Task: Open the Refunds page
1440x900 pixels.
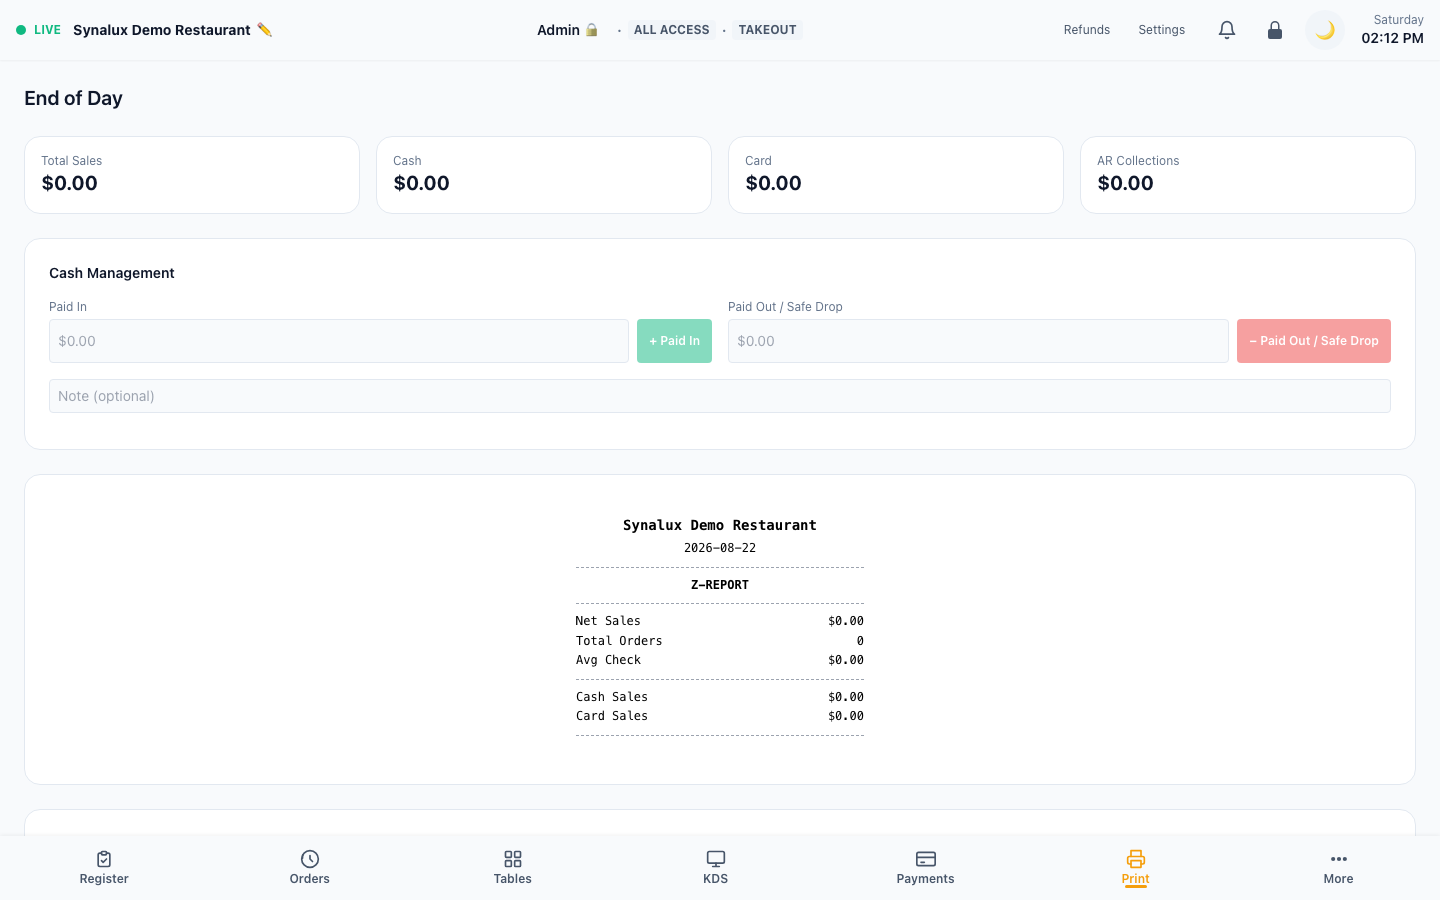Action: coord(1087,30)
